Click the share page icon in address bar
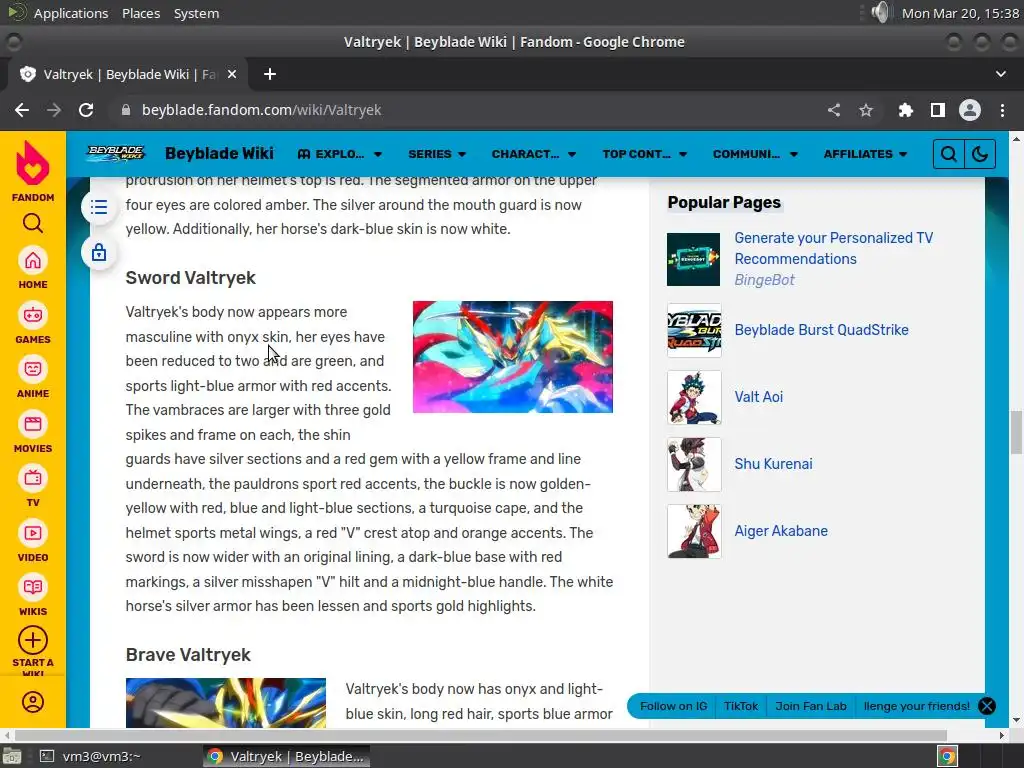The height and width of the screenshot is (768, 1024). pyautogui.click(x=834, y=110)
